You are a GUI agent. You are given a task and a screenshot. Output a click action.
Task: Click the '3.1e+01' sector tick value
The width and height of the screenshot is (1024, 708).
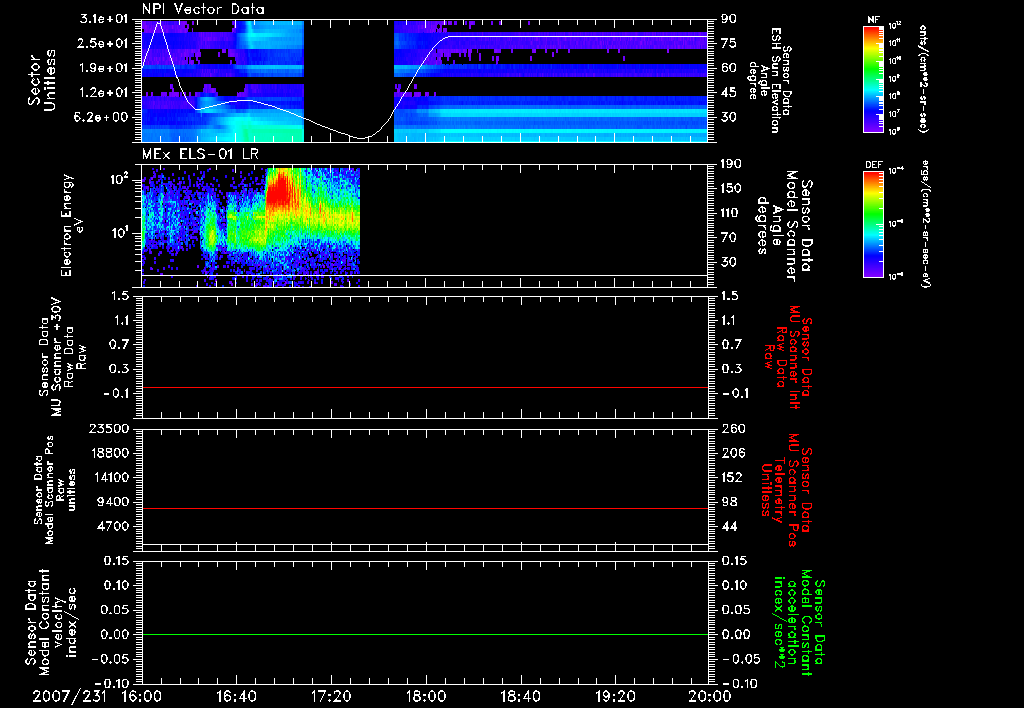(x=104, y=19)
